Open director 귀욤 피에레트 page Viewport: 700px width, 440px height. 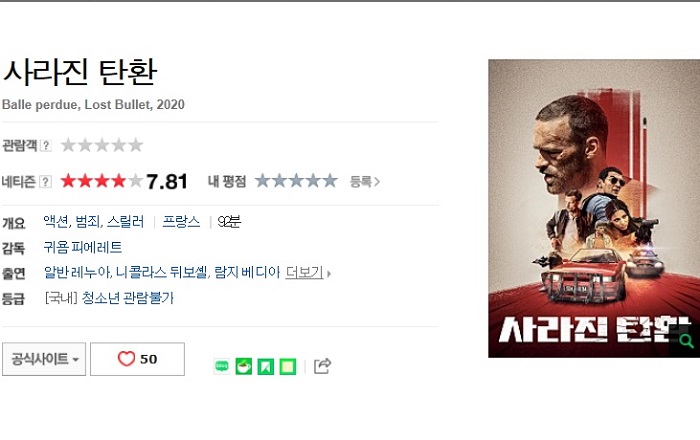point(83,247)
